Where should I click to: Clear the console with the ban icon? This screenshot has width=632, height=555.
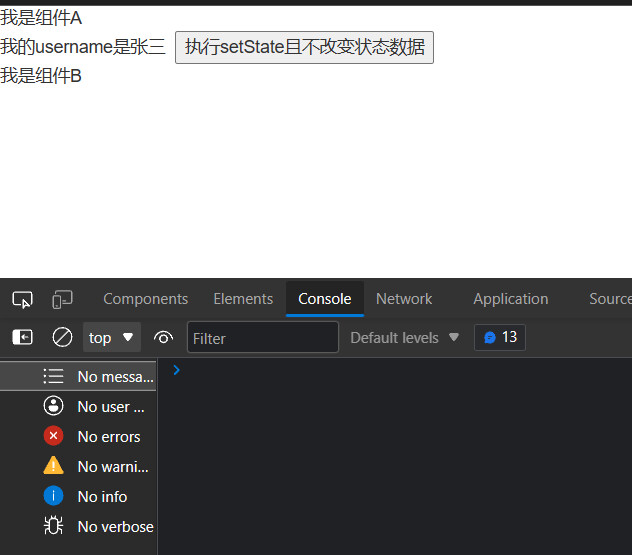point(62,338)
